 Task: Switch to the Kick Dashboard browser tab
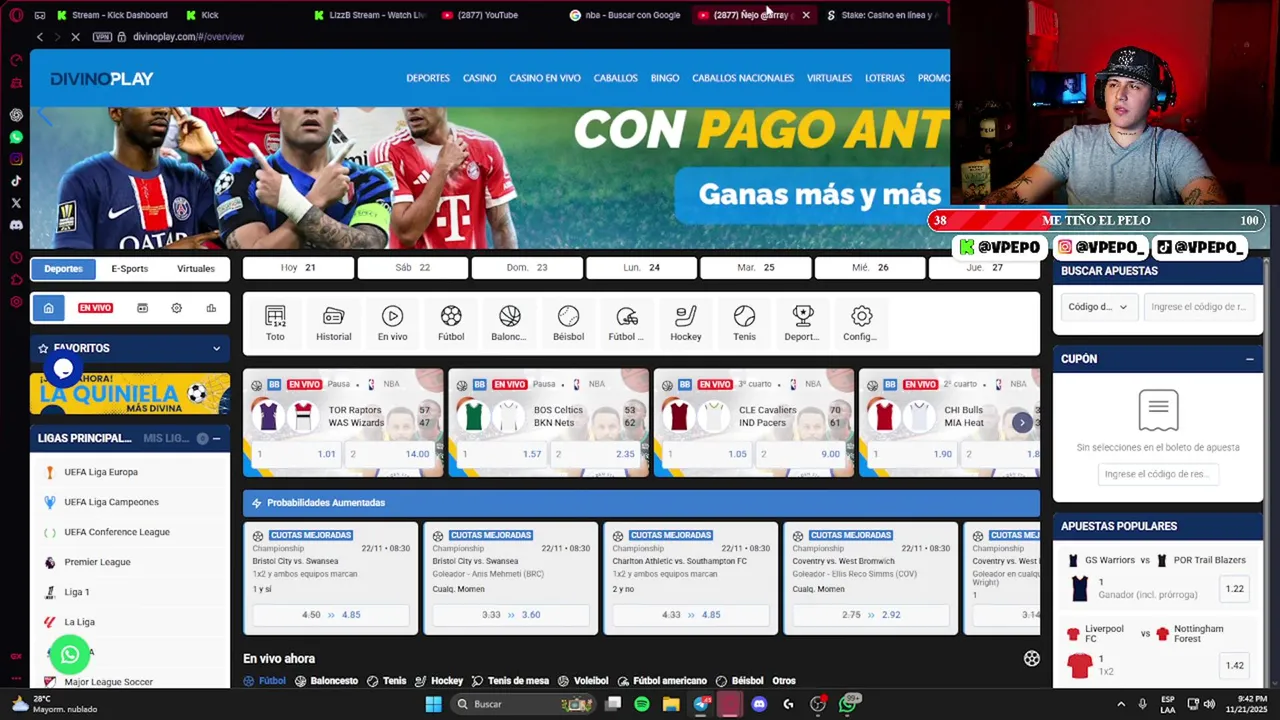120,15
